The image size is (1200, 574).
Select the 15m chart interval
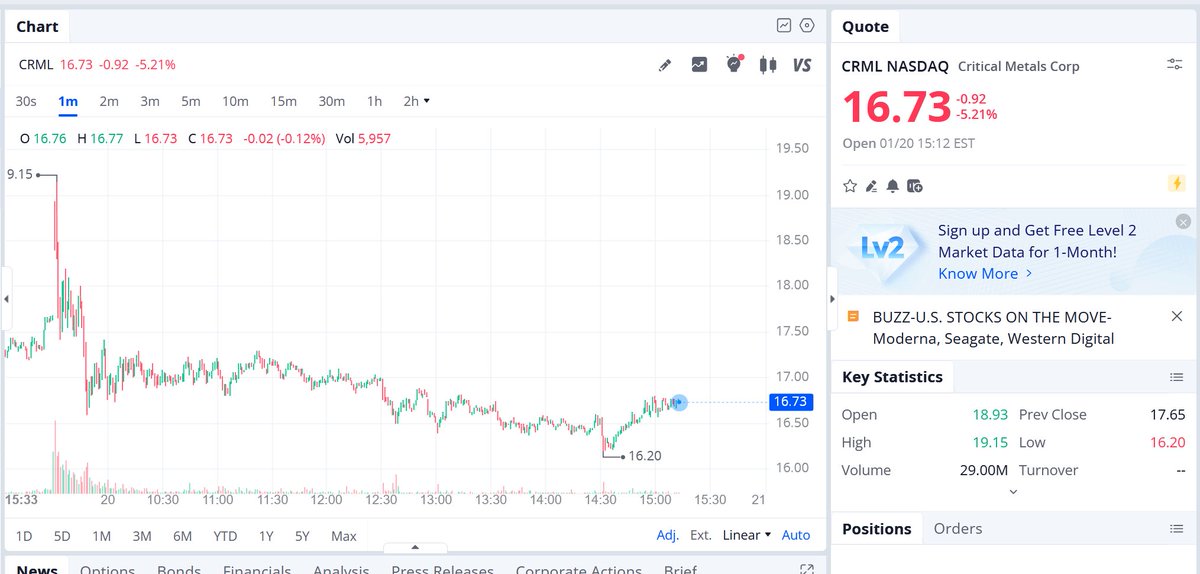(284, 101)
